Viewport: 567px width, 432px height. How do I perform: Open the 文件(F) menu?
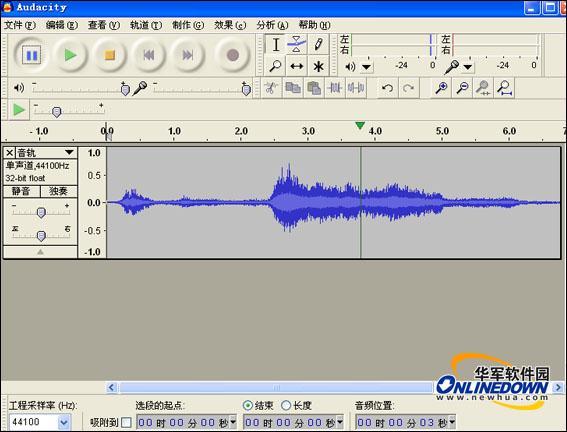(x=20, y=25)
